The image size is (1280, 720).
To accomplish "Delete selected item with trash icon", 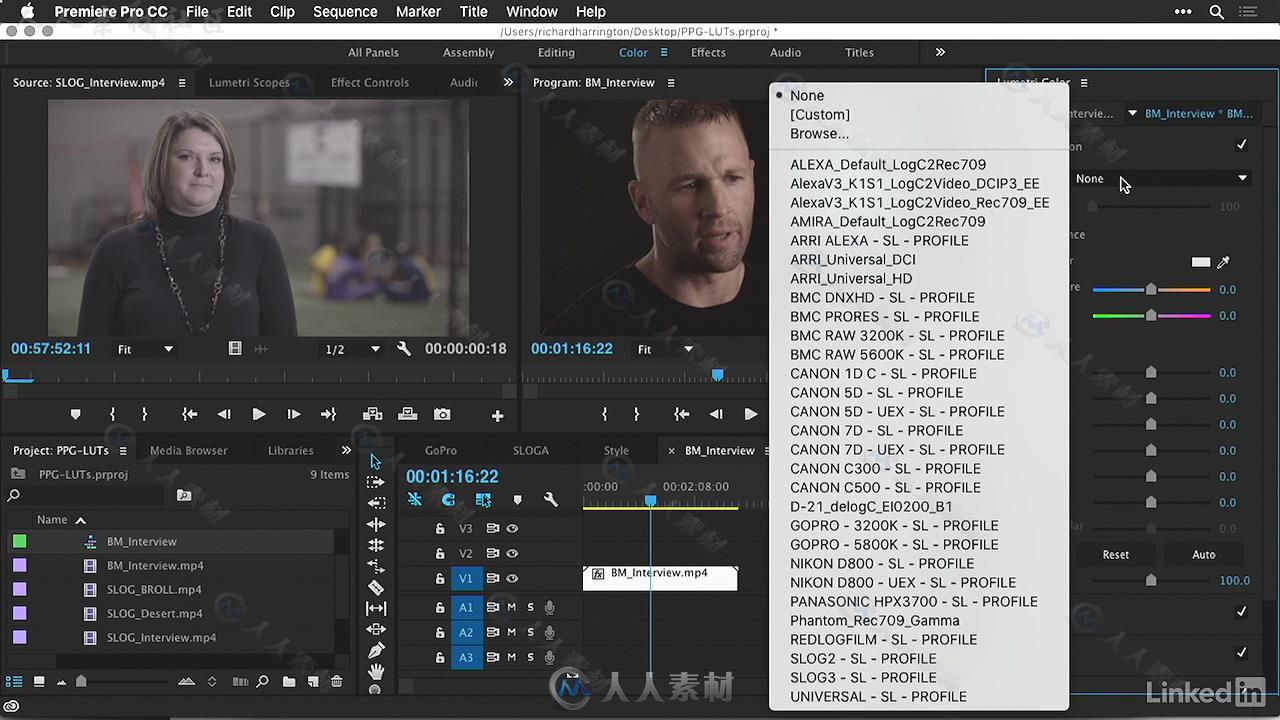I will [336, 681].
